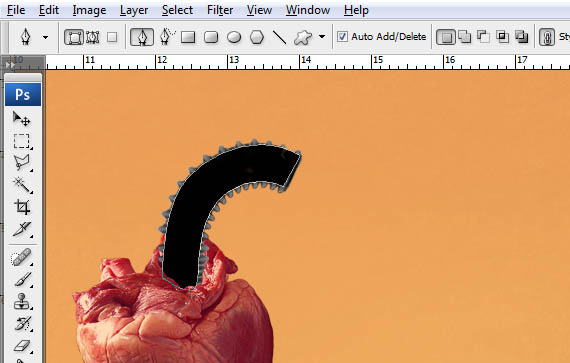The width and height of the screenshot is (570, 363).
Task: Select the Eraser tool
Action: point(22,346)
